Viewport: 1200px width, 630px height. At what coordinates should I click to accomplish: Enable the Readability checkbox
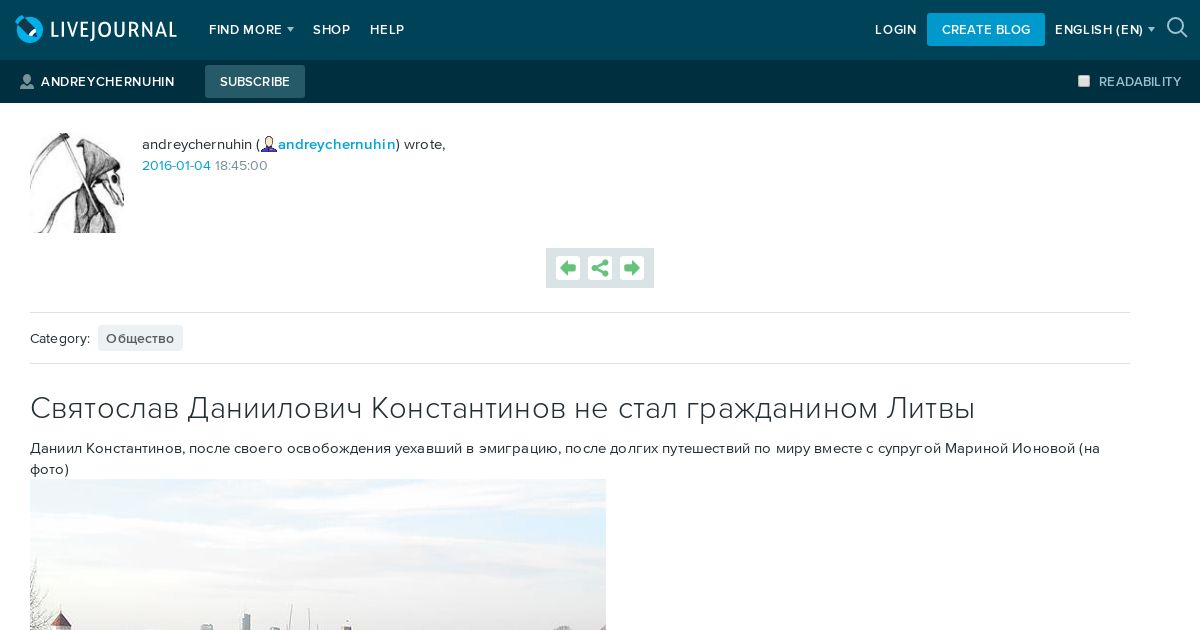(1084, 81)
